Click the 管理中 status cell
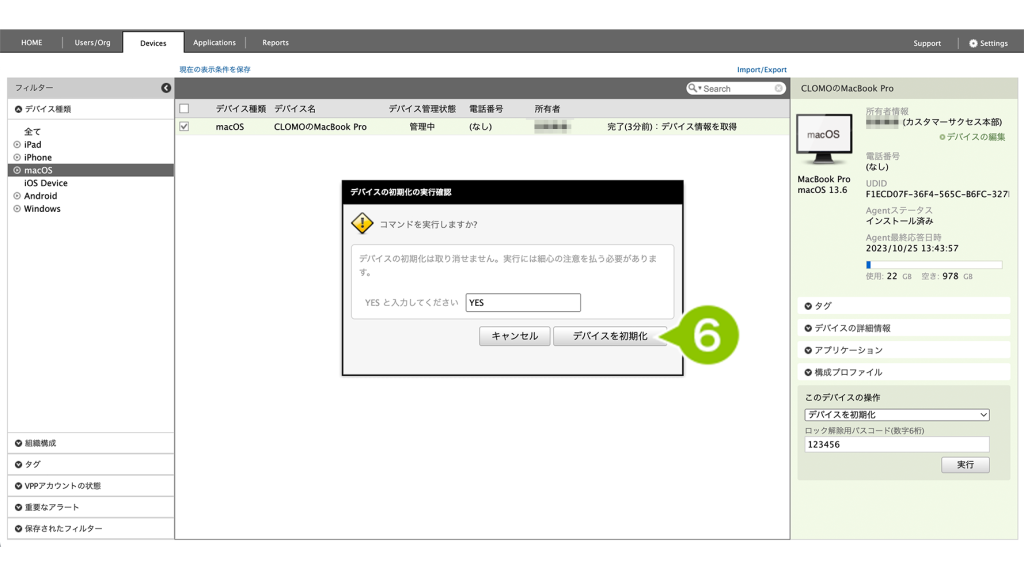Viewport: 1024px width, 576px height. [x=422, y=127]
